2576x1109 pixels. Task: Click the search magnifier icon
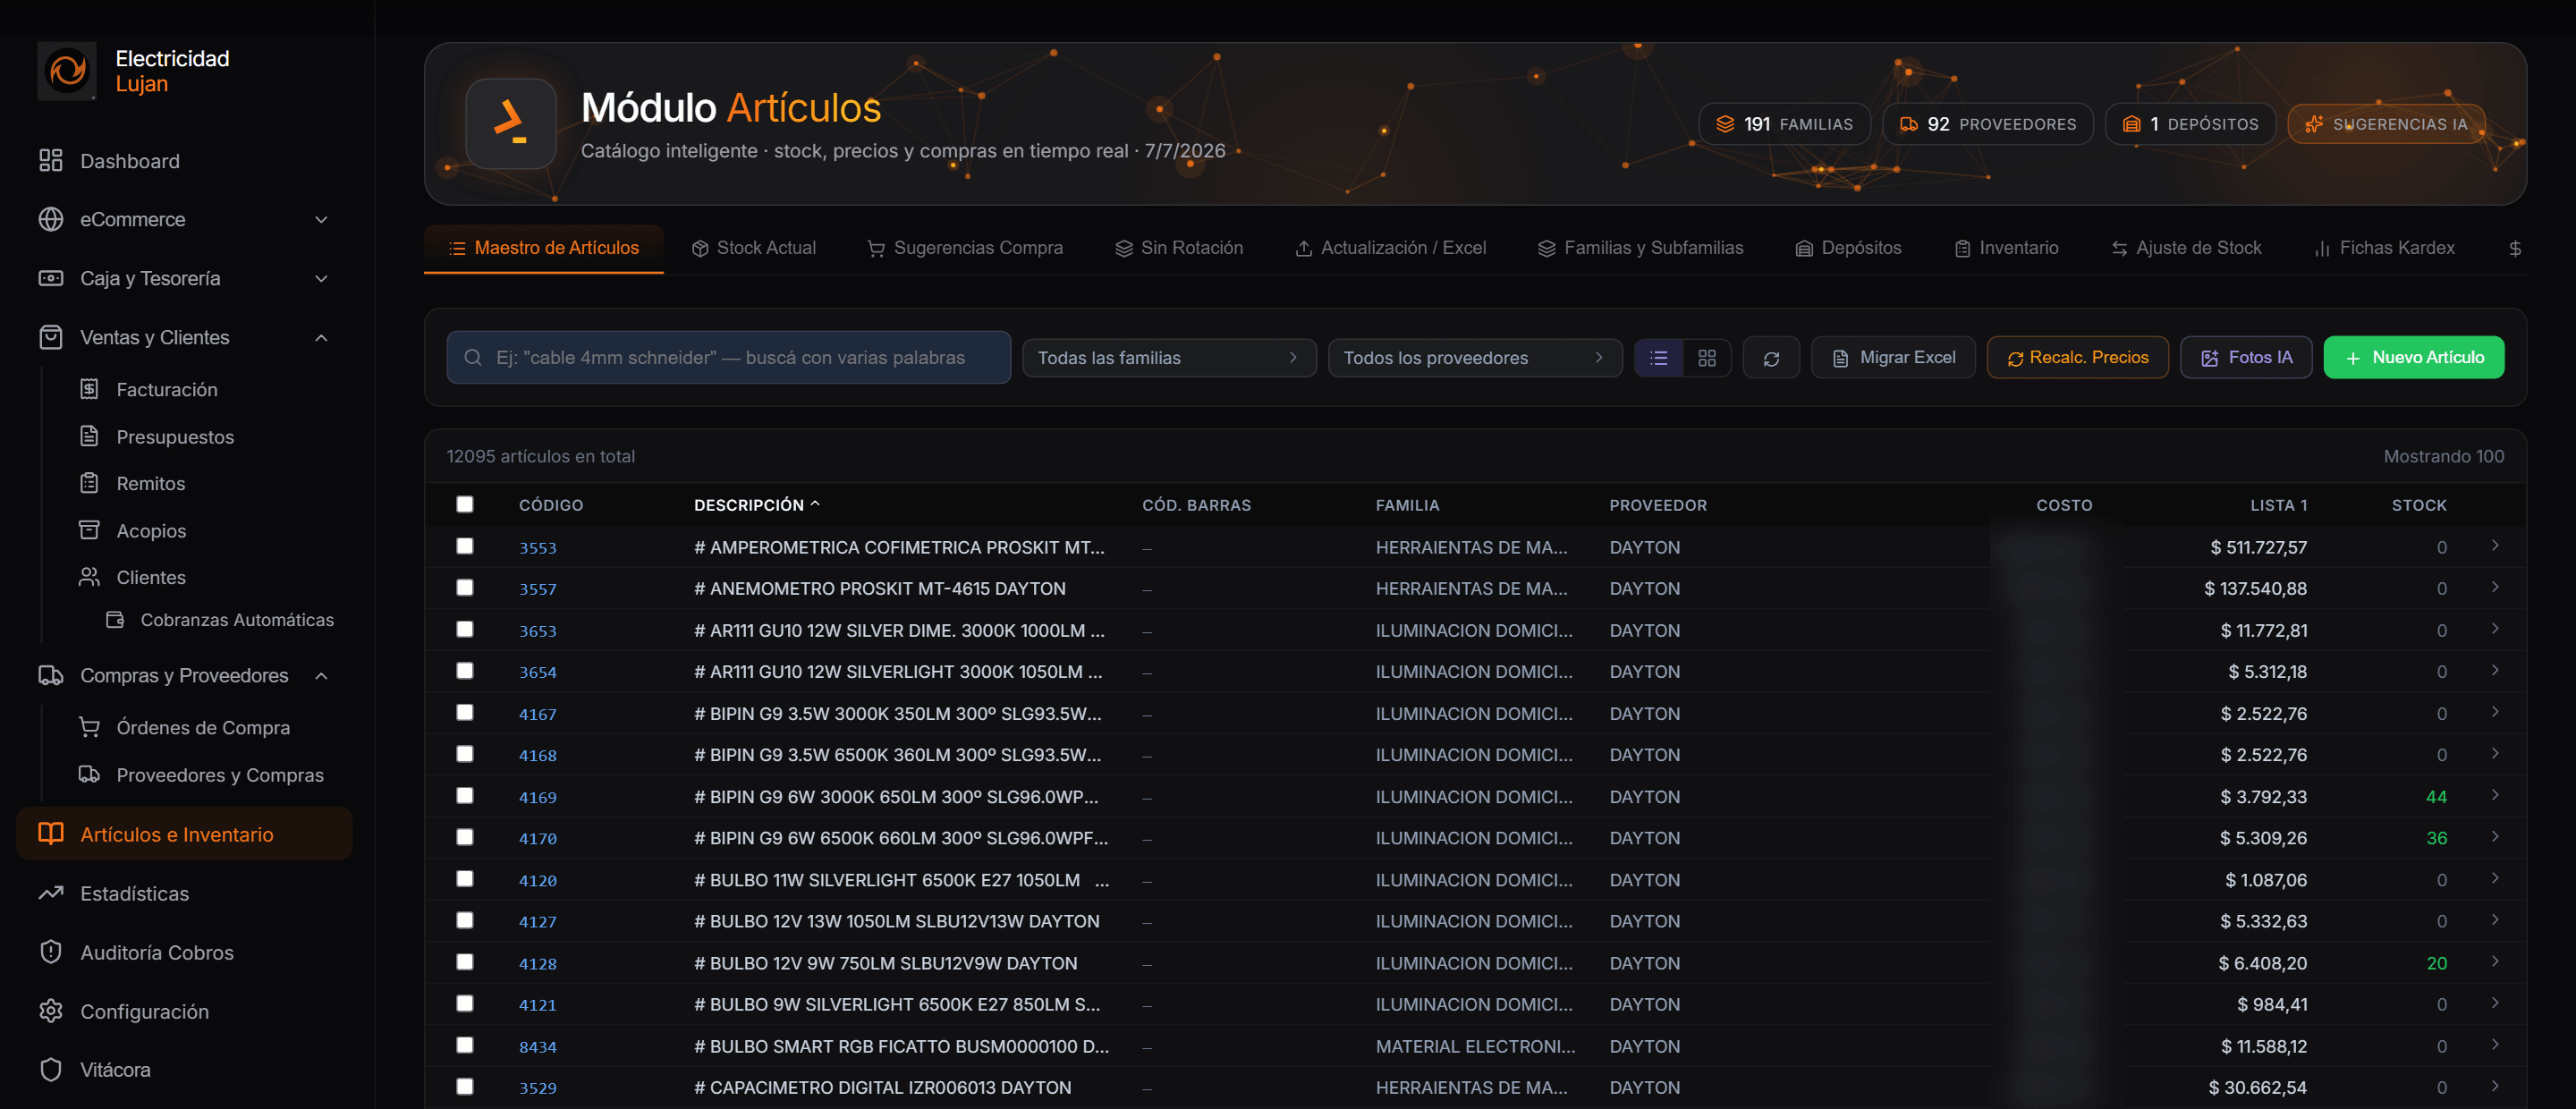(473, 358)
